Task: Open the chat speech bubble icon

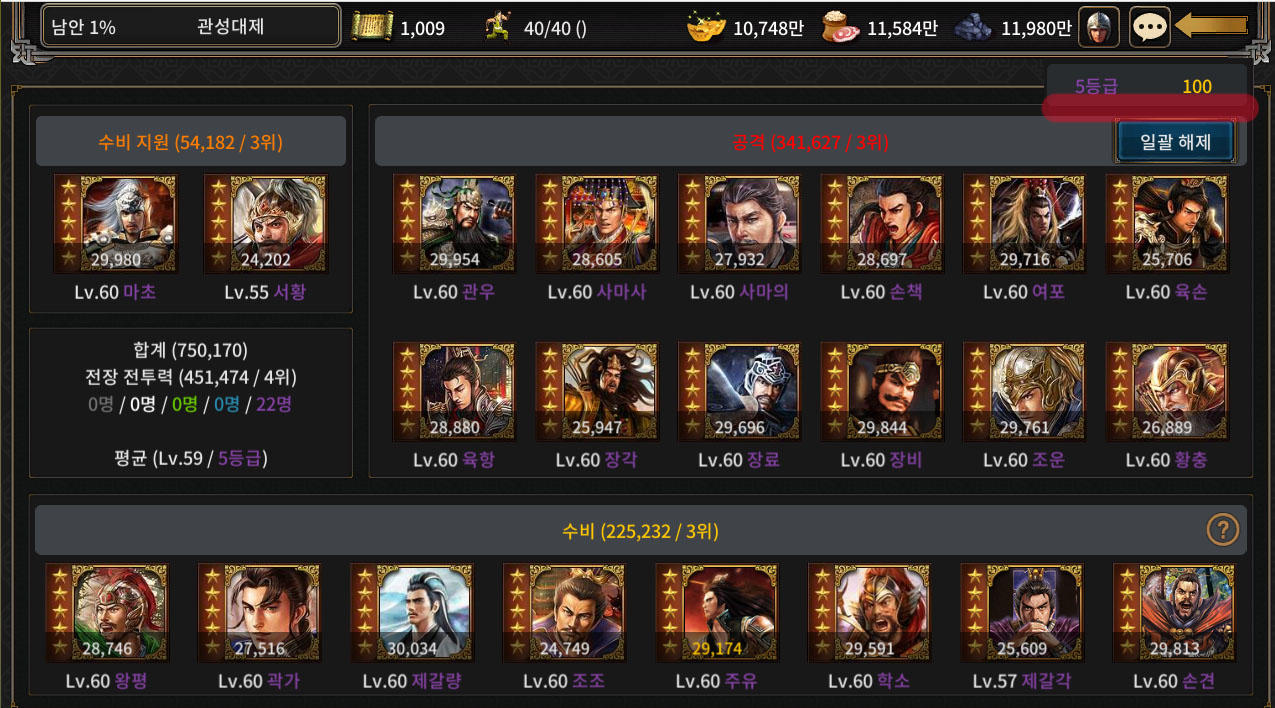Action: 1149,27
